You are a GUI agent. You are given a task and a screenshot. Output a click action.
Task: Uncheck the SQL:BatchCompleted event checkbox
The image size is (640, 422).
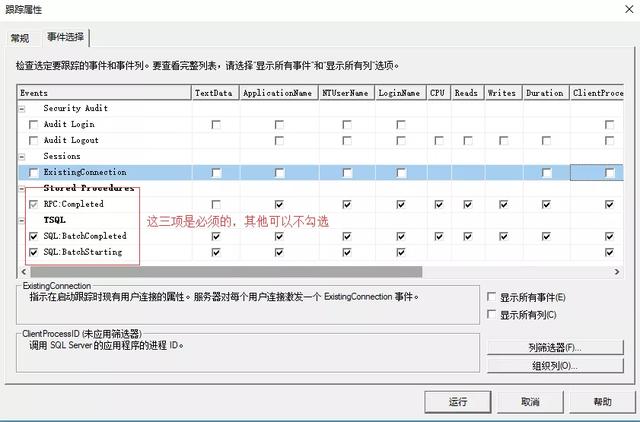pyautogui.click(x=33, y=236)
